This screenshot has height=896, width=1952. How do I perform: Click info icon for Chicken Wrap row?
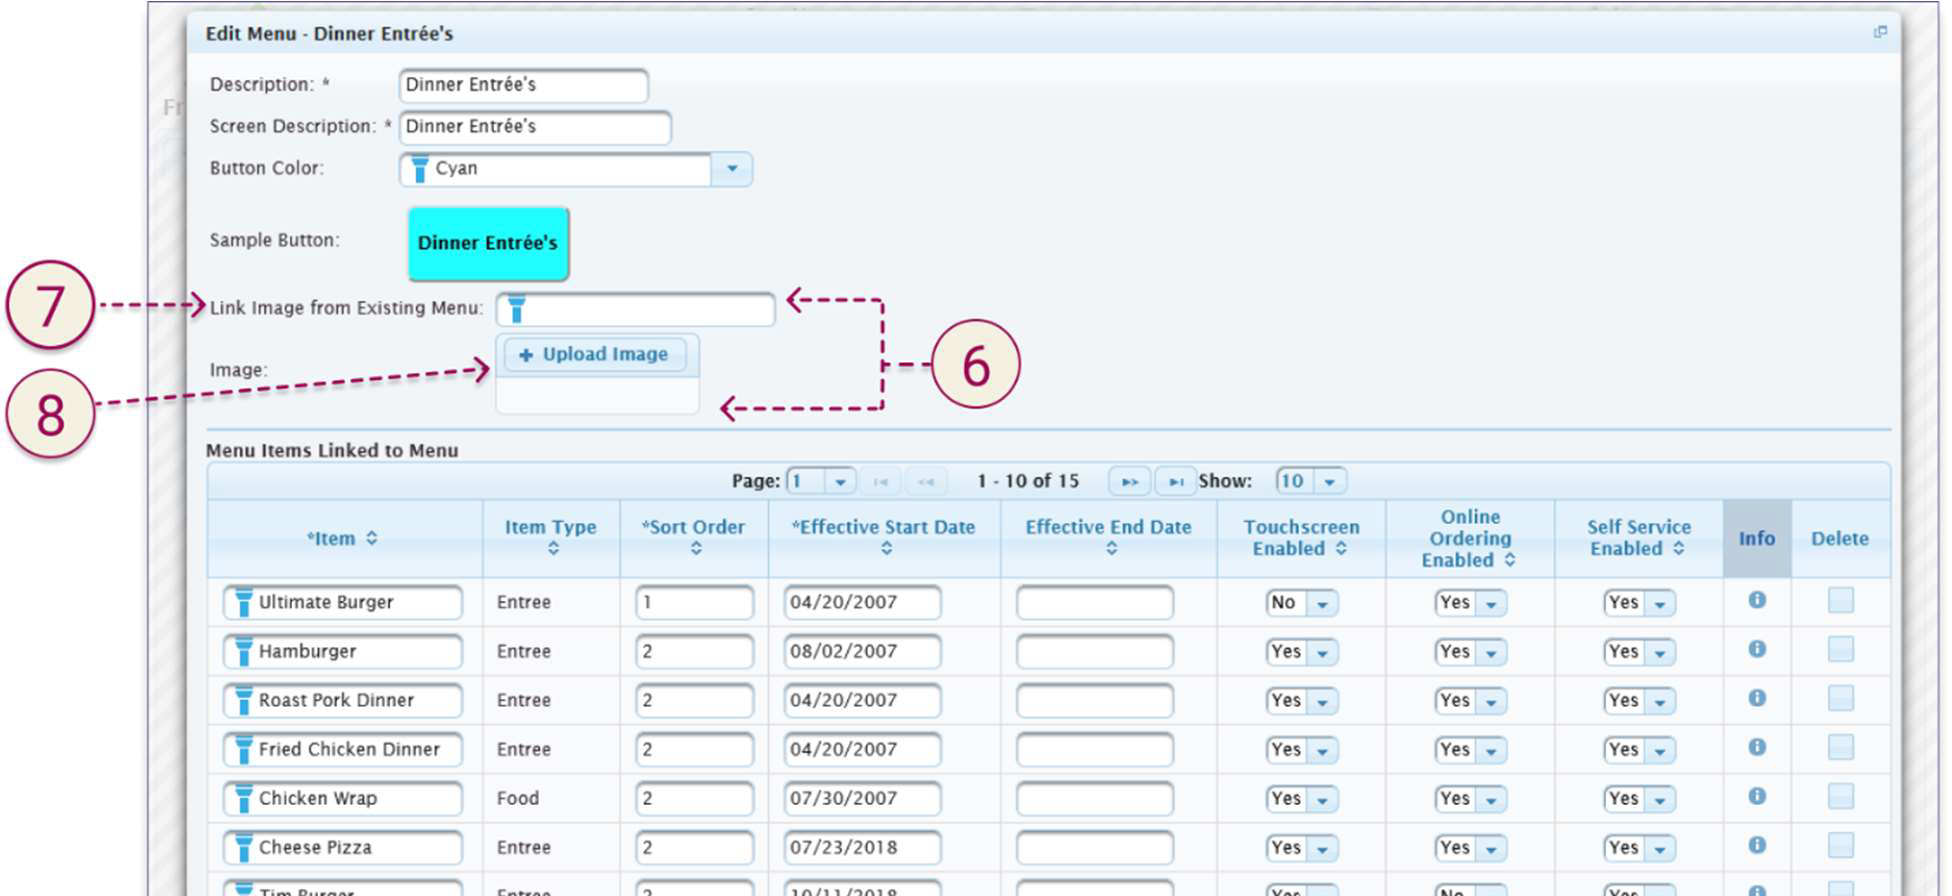pyautogui.click(x=1756, y=796)
